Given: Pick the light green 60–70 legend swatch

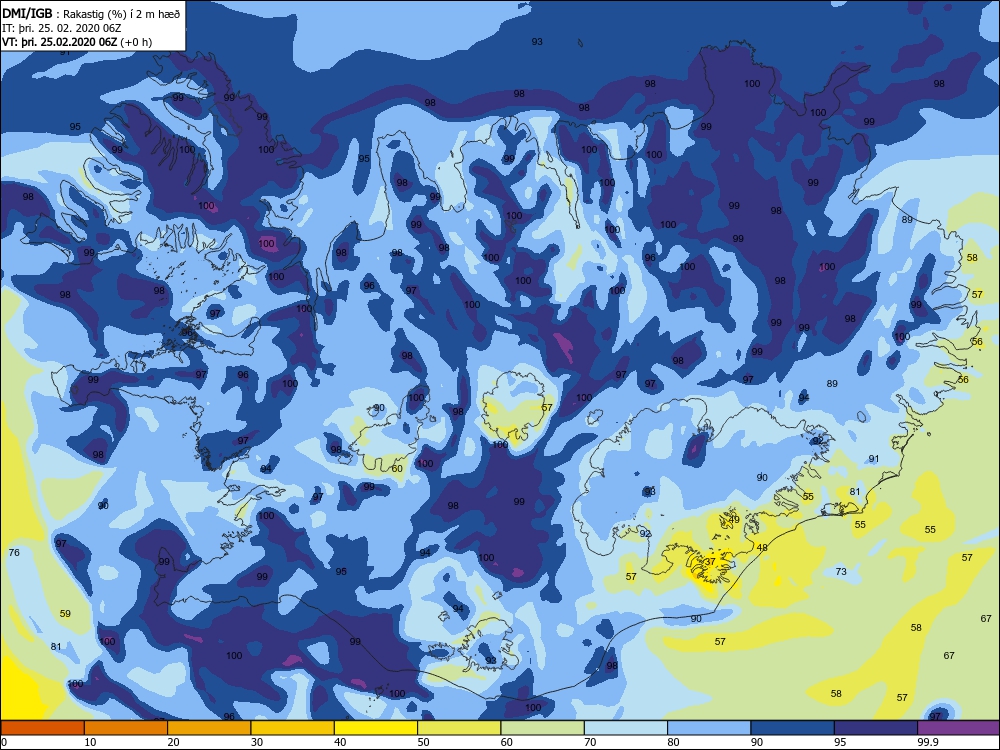Looking at the screenshot, I should point(542,728).
